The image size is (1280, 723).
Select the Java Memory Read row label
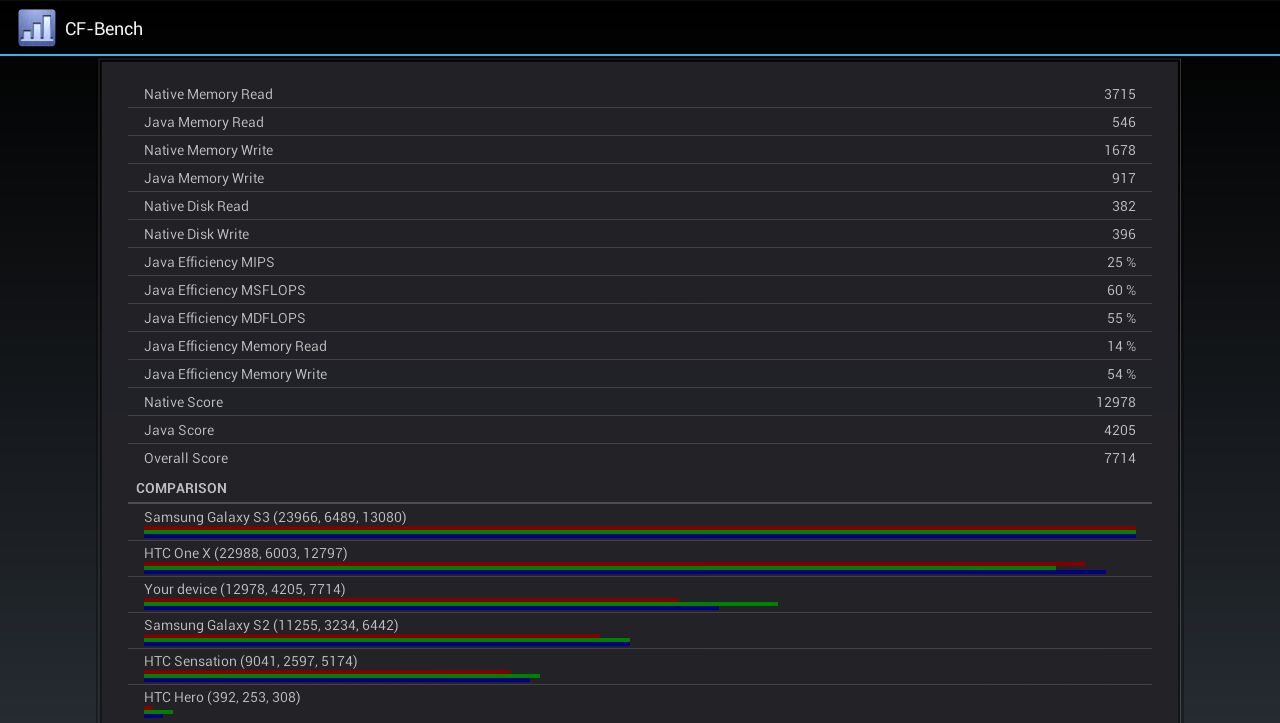point(204,122)
